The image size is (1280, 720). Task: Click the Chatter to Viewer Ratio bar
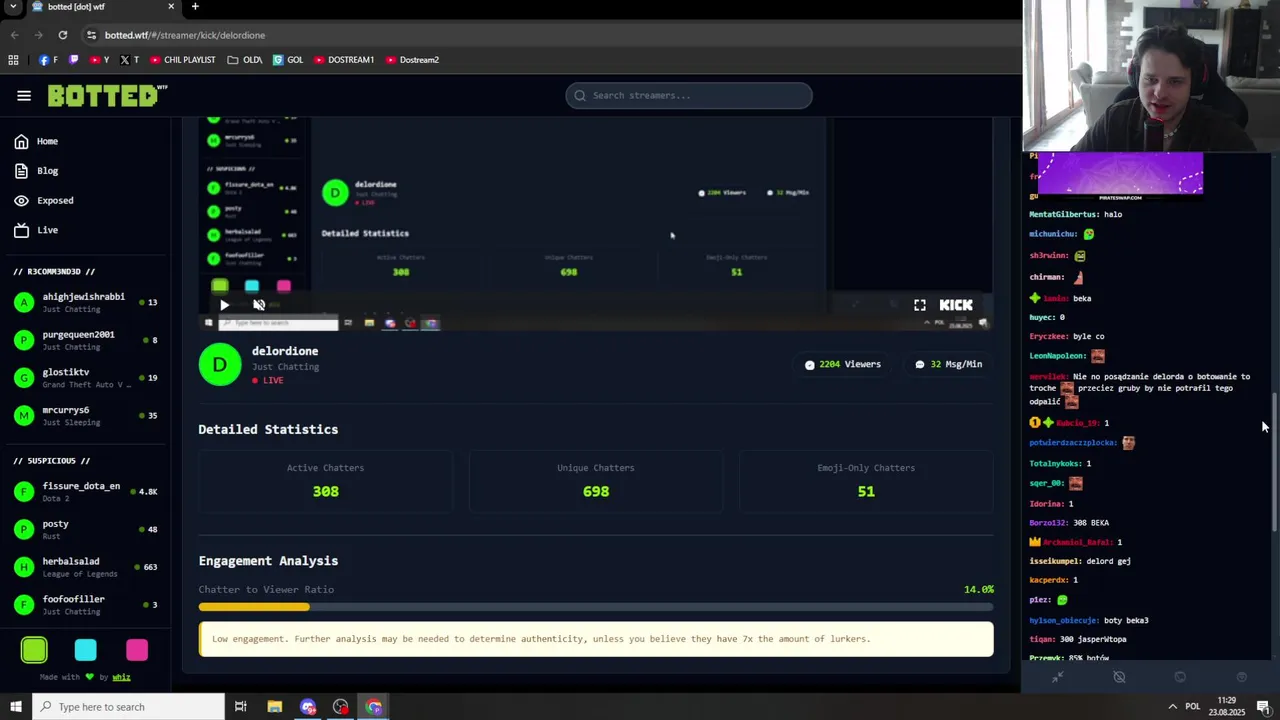point(596,607)
